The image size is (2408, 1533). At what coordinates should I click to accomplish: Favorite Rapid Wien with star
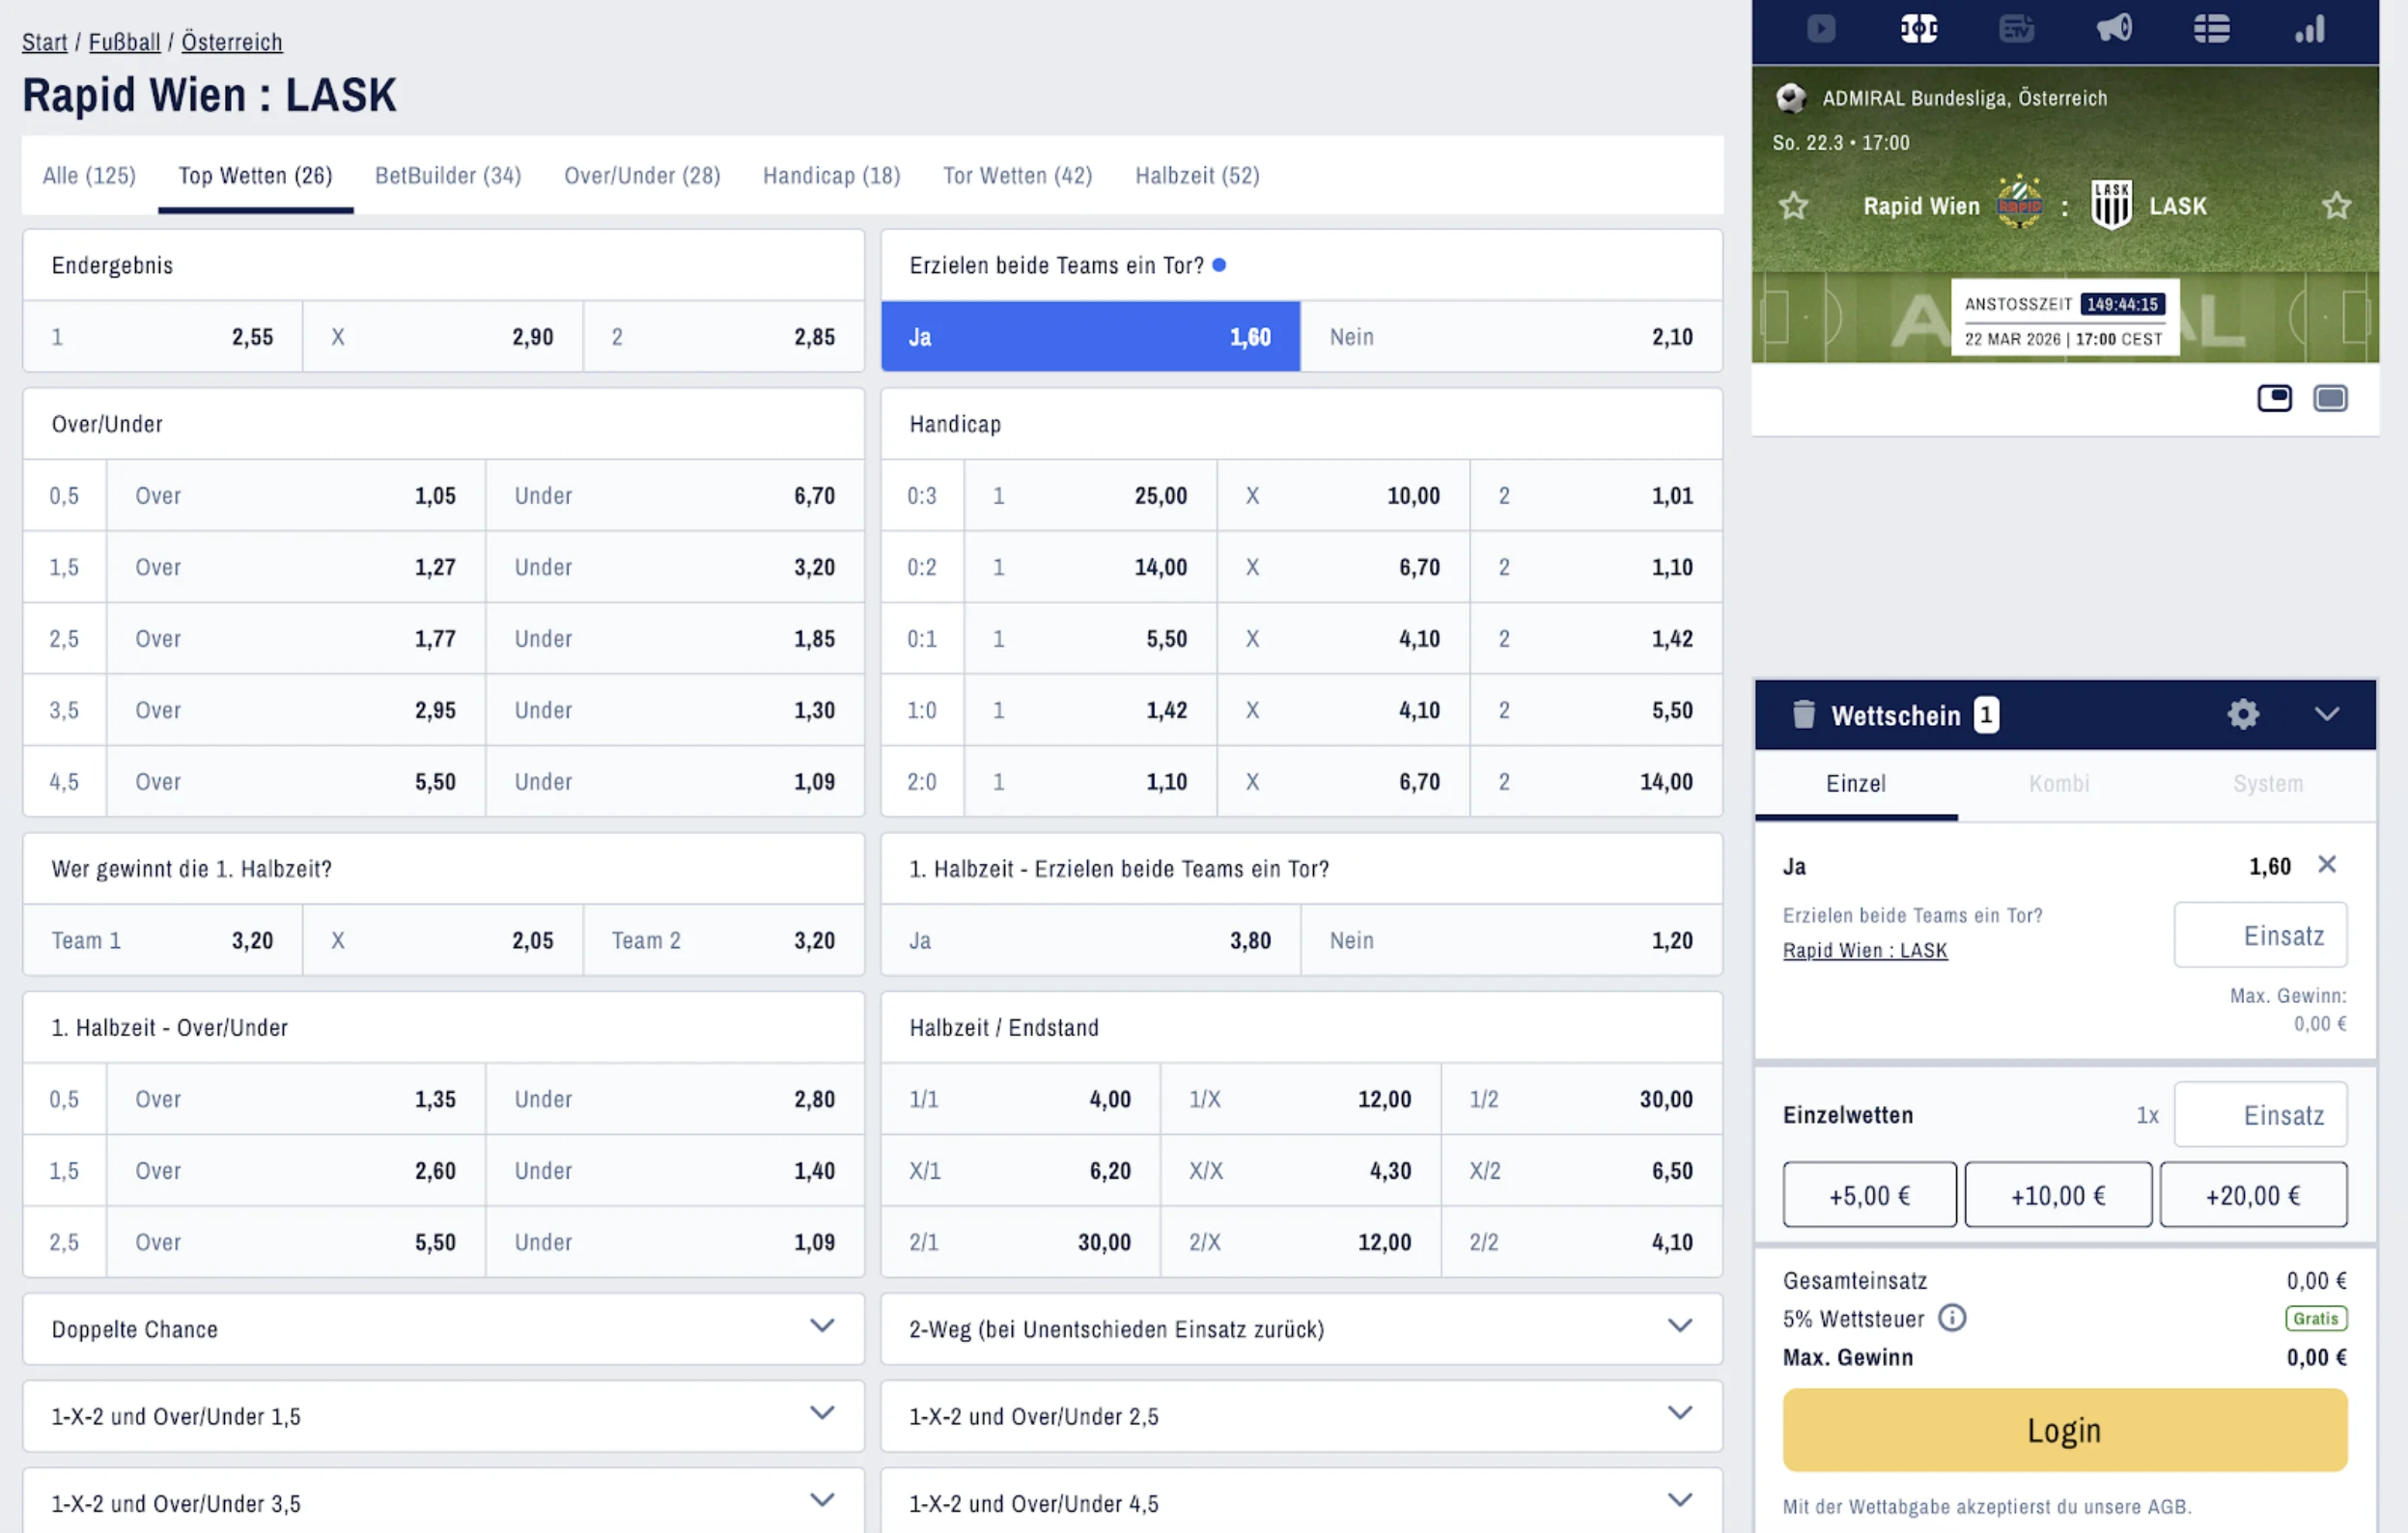point(1793,206)
